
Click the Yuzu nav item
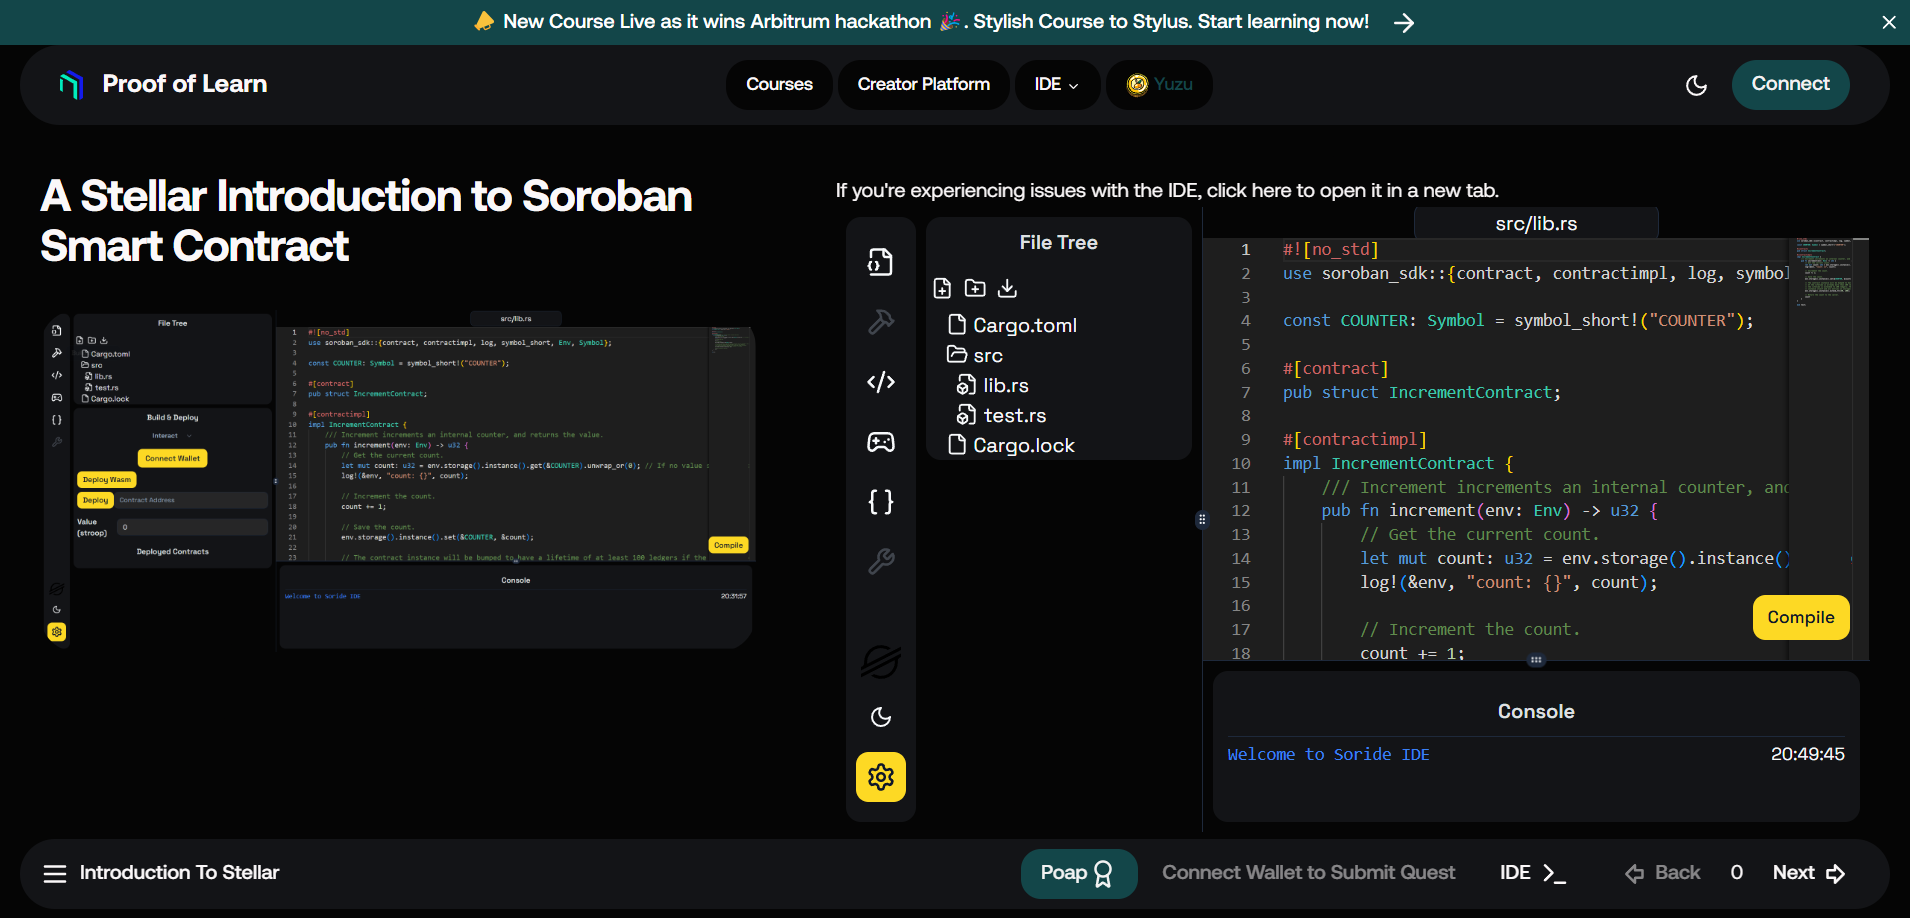[1159, 85]
